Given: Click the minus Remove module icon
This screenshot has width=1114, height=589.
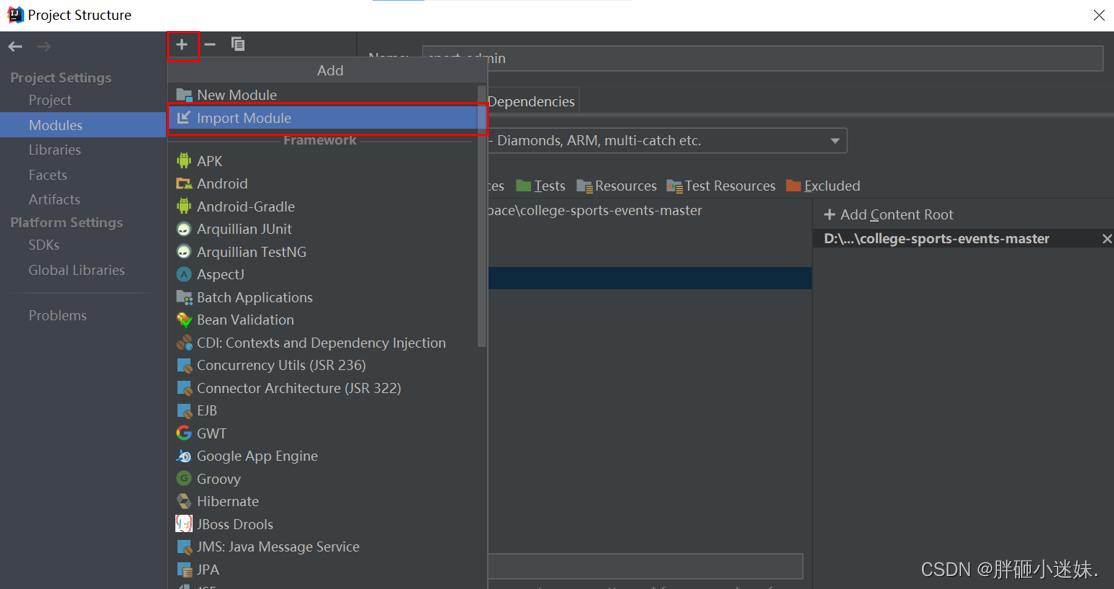Looking at the screenshot, I should click(210, 45).
